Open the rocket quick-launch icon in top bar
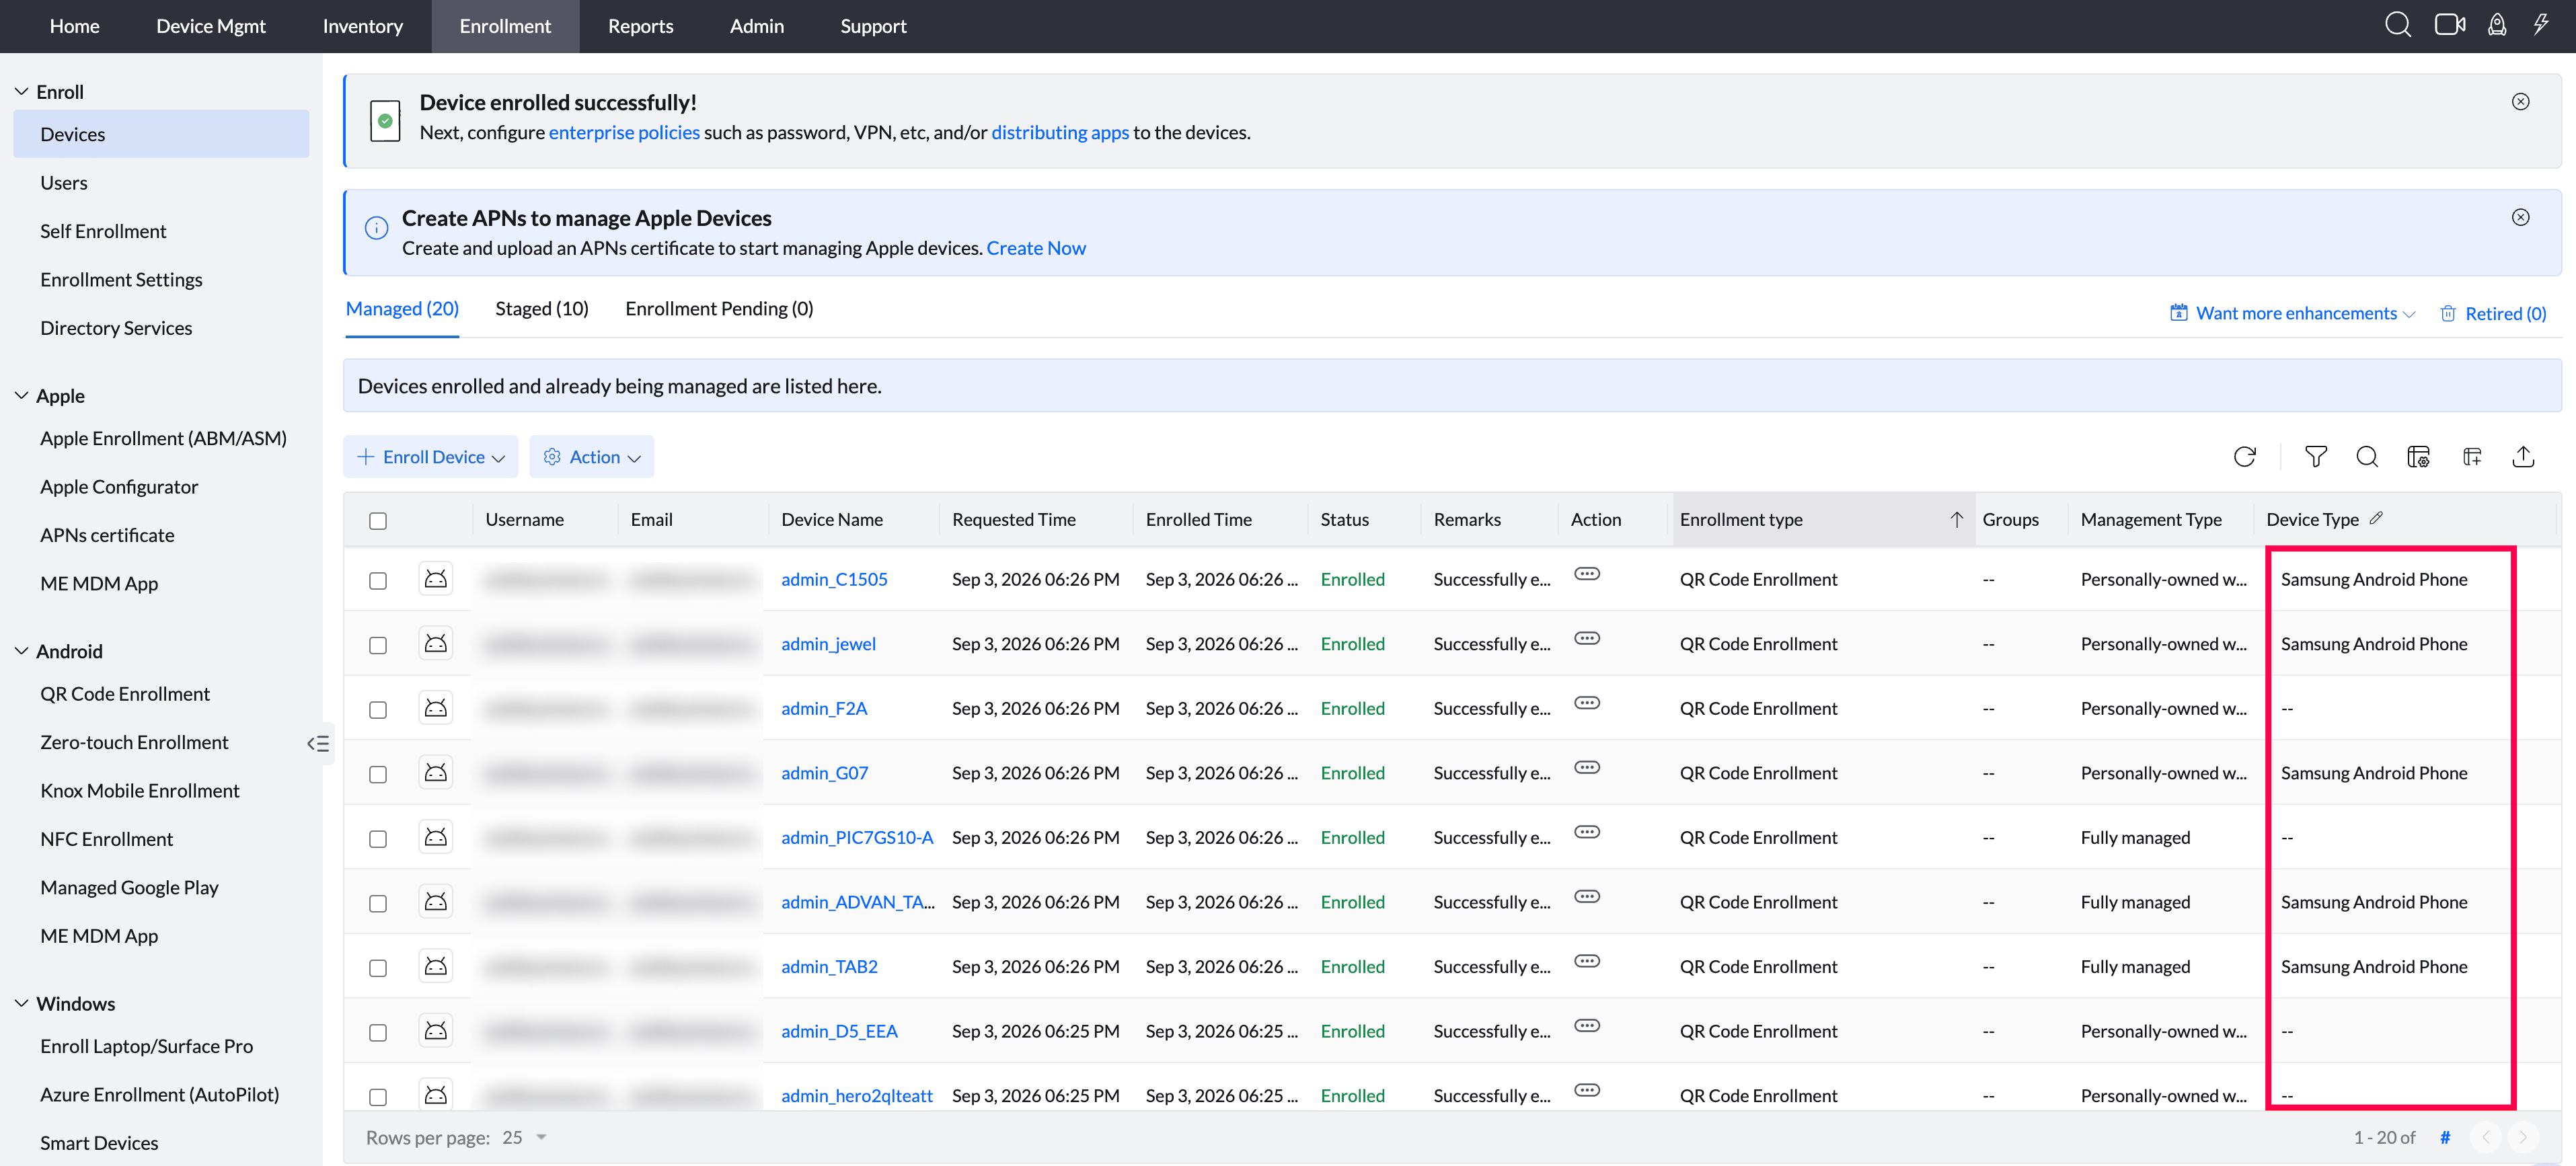The height and width of the screenshot is (1166, 2576). (x=2497, y=25)
